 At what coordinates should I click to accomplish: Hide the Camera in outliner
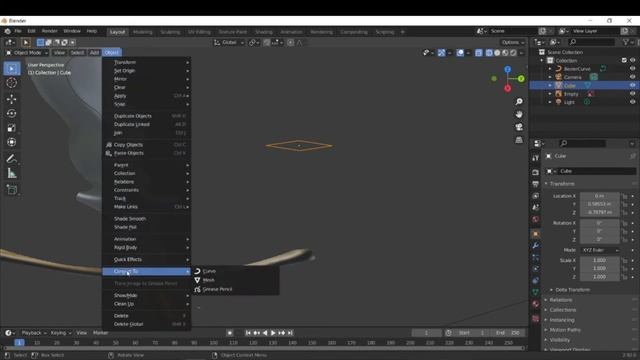[x=632, y=77]
